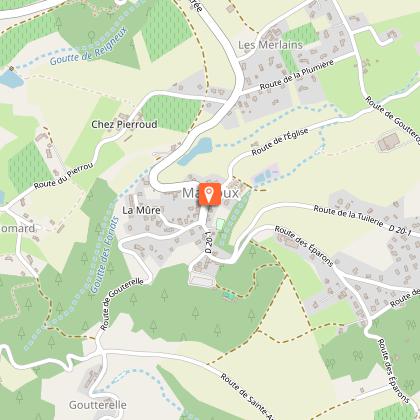Click the Route de Gouterelle road label
420x420 pixels.
pyautogui.click(x=122, y=304)
